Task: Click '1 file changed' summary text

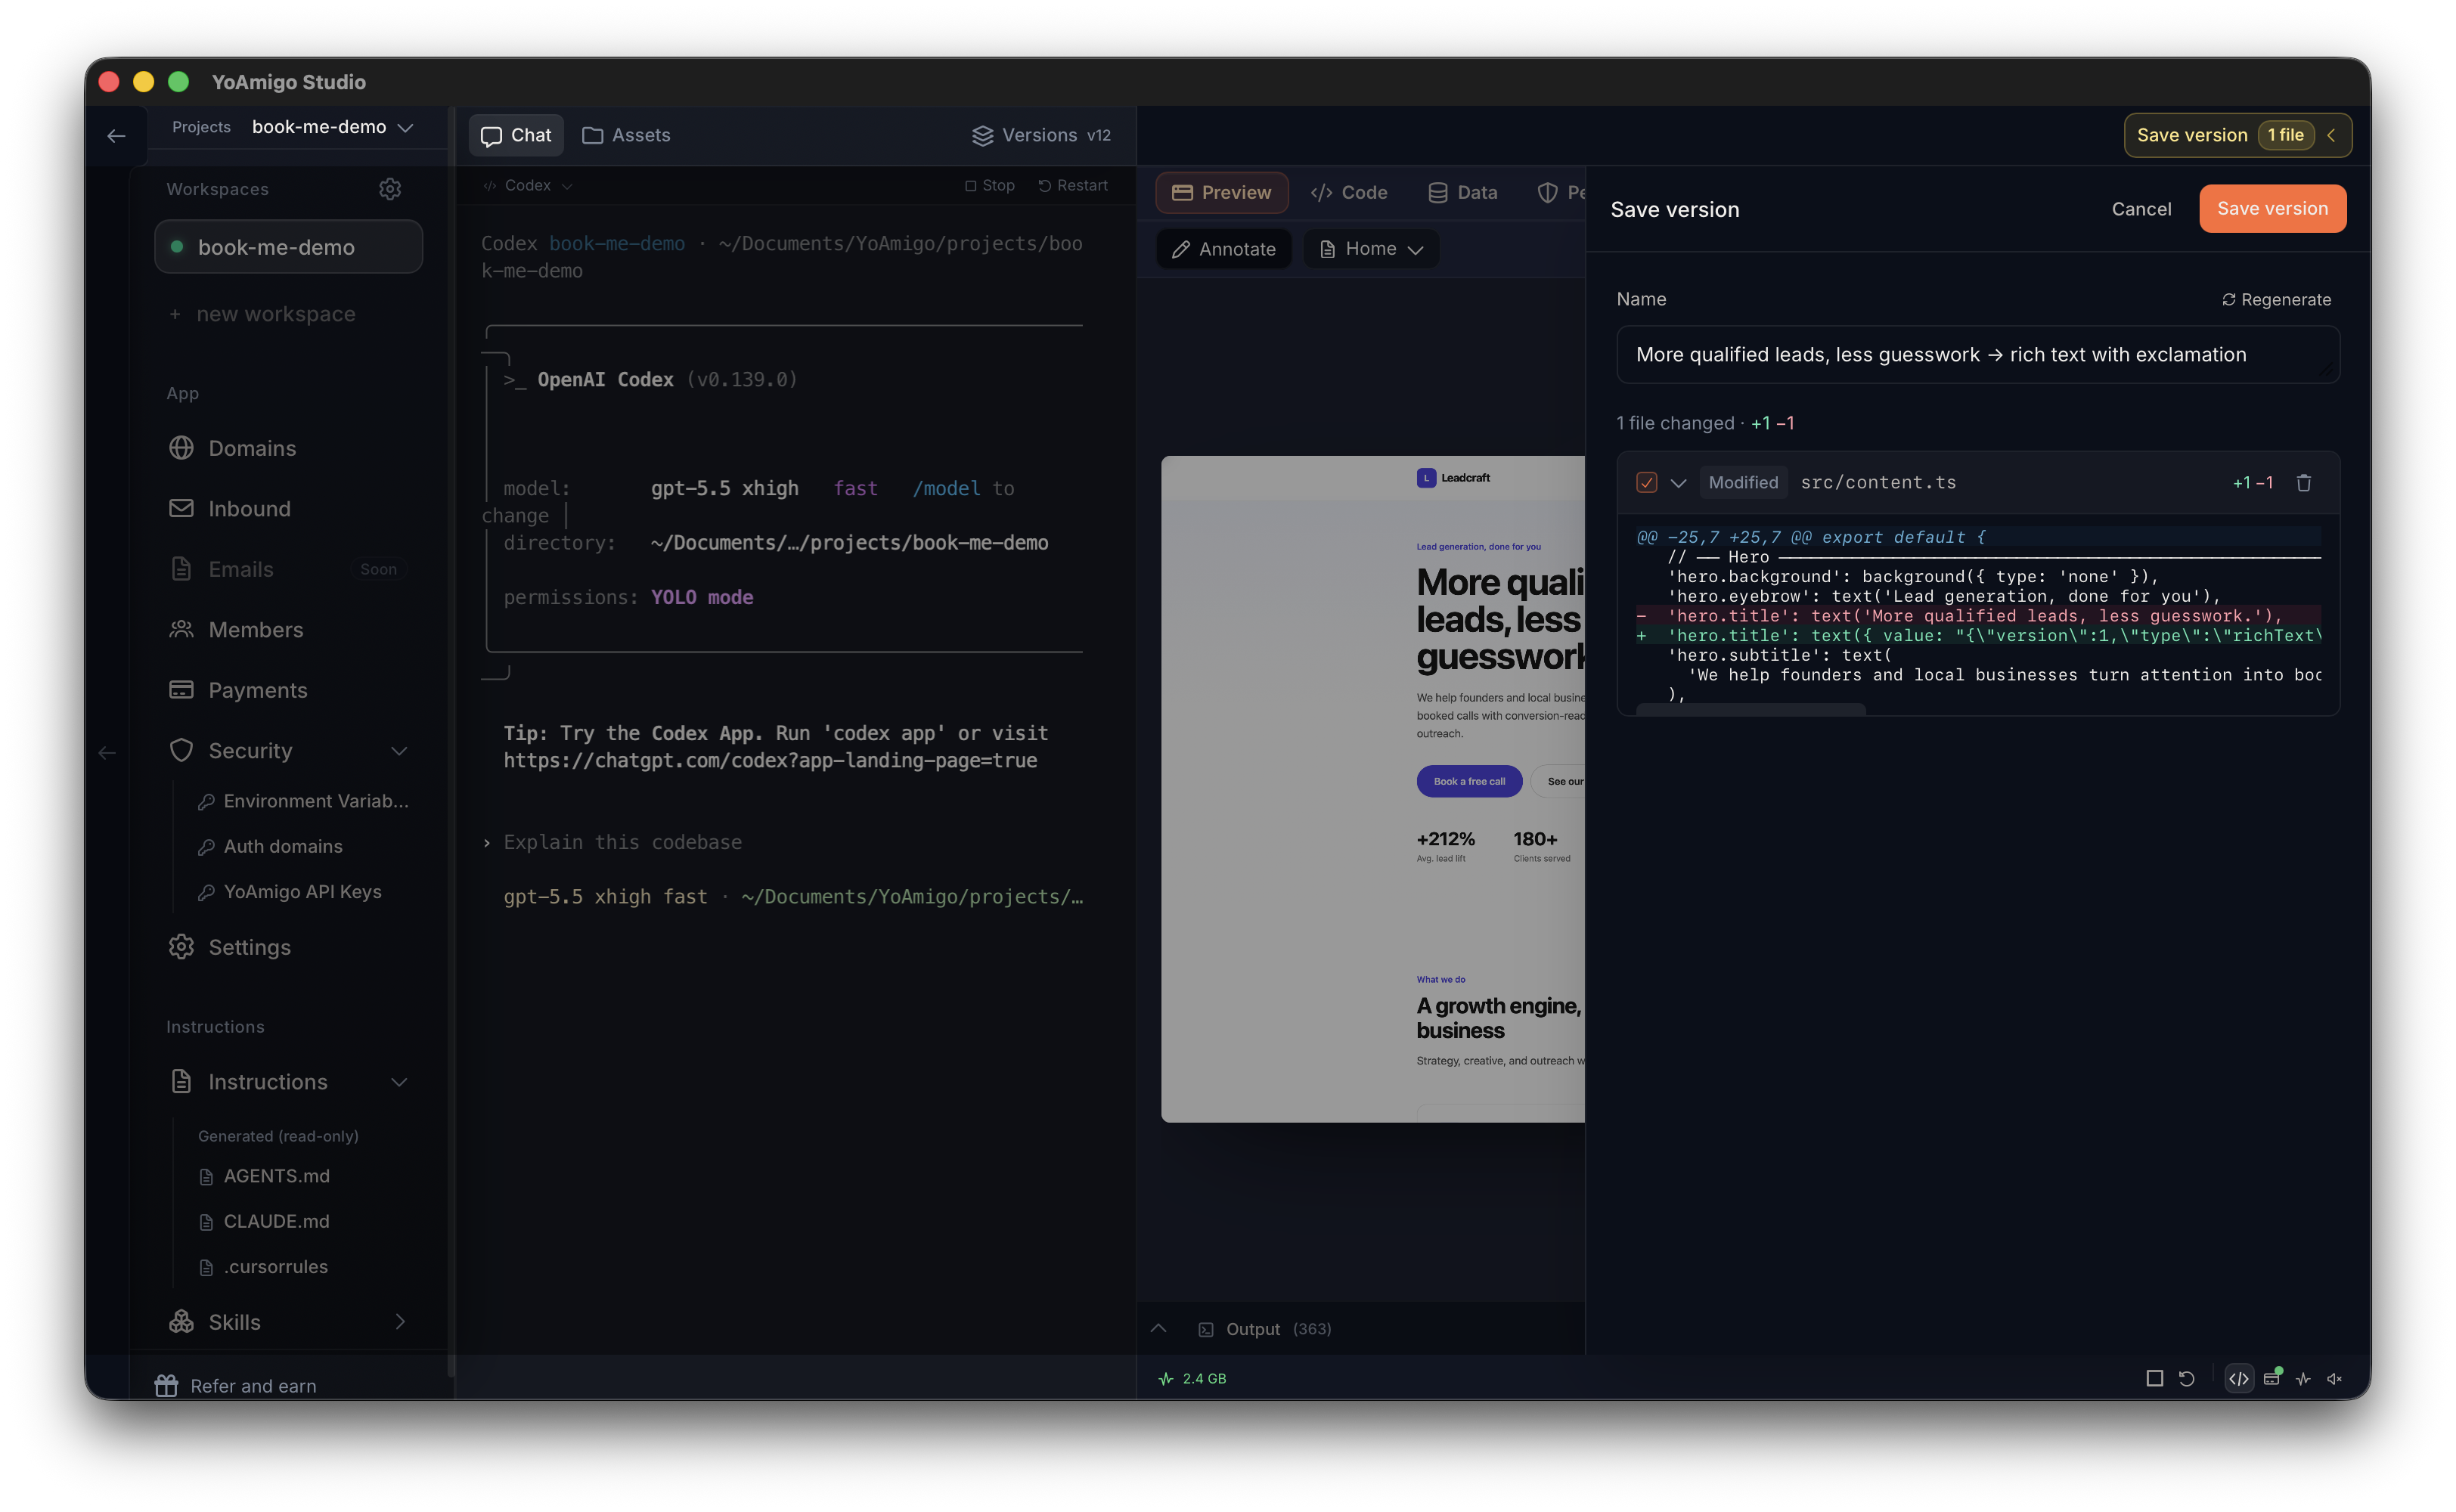Action: coord(1675,423)
